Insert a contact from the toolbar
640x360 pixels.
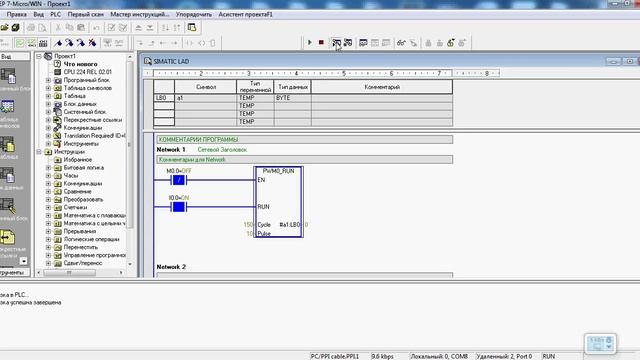[189, 43]
